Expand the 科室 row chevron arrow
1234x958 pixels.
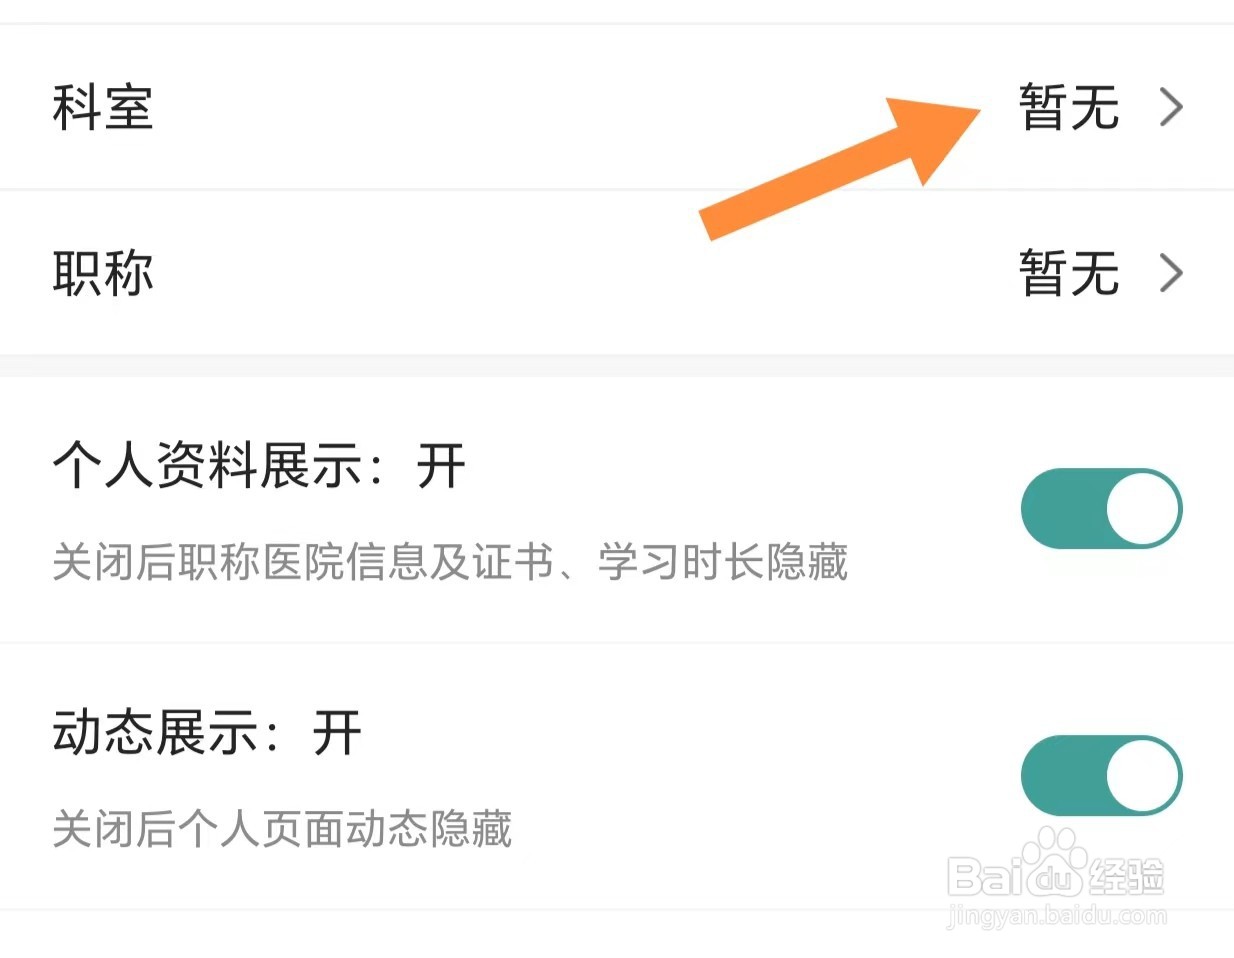(1171, 107)
